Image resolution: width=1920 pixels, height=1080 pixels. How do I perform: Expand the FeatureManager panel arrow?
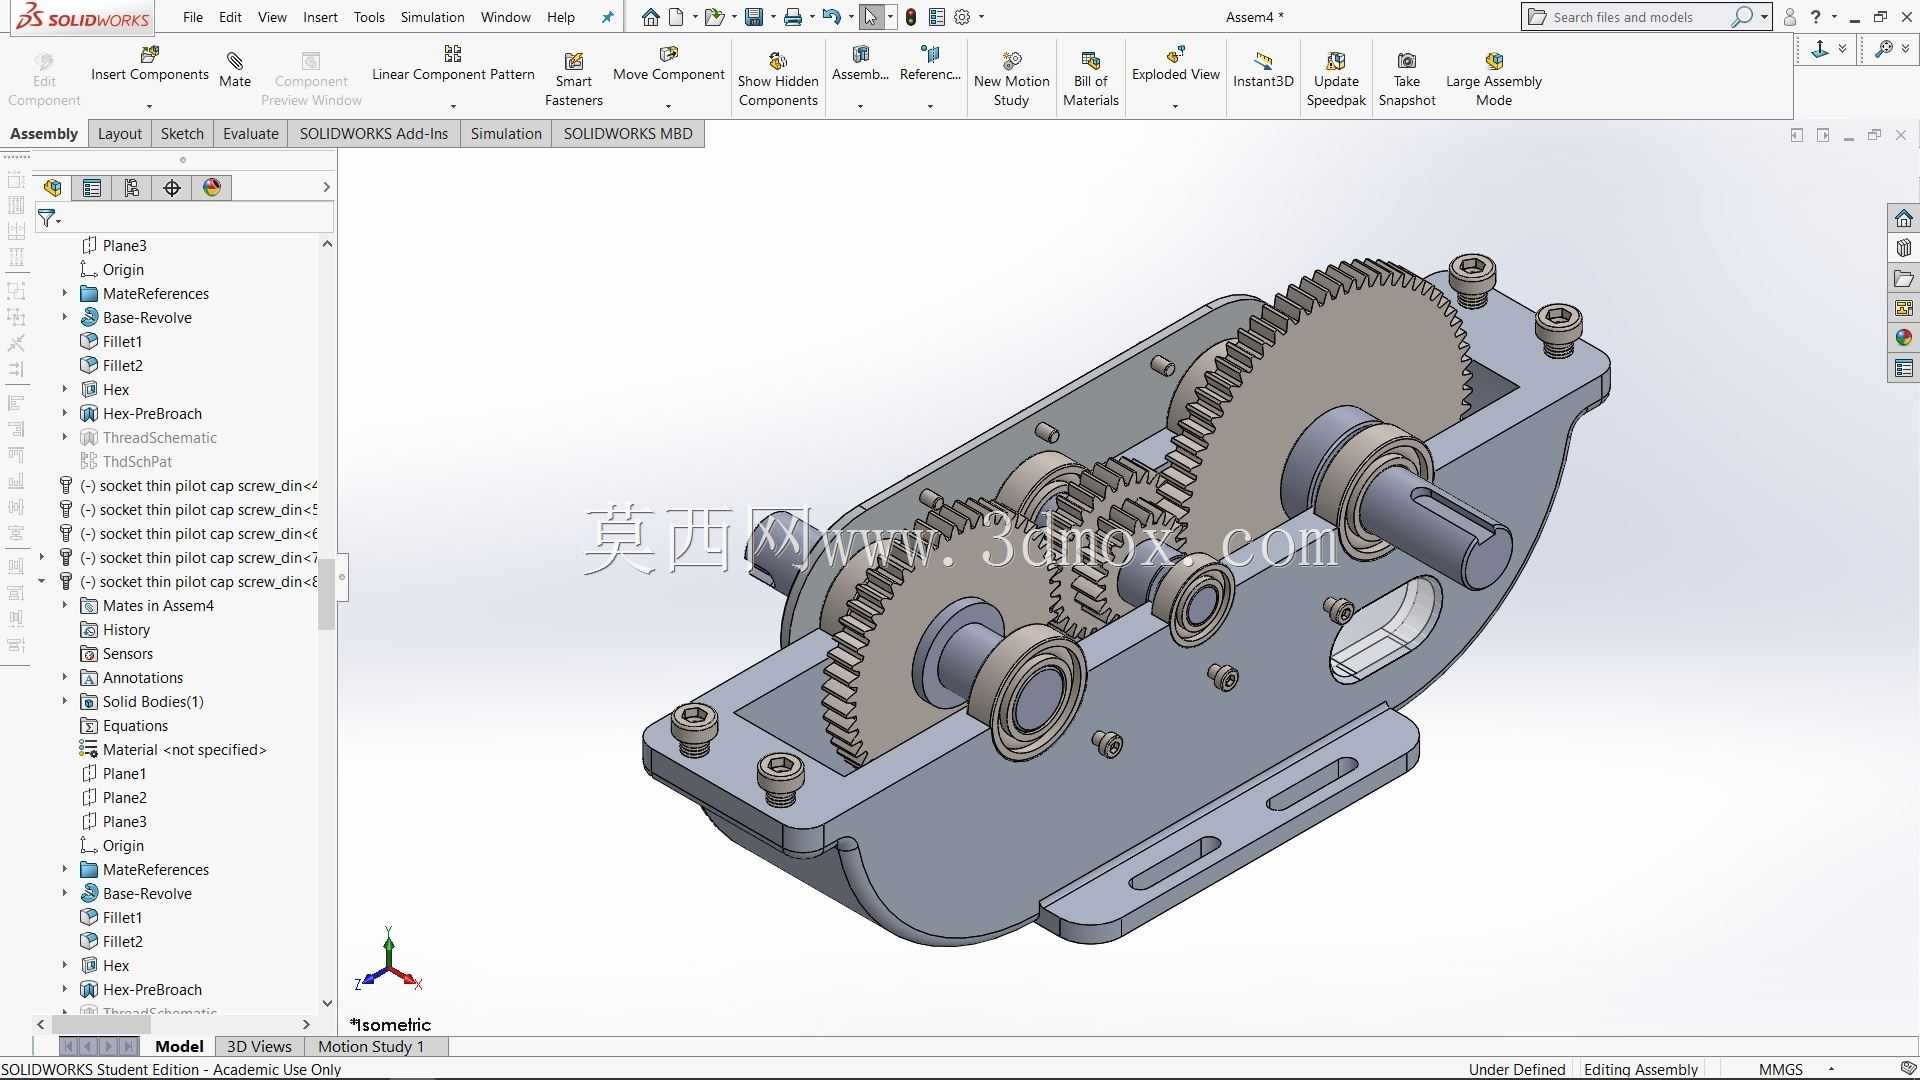pos(326,187)
